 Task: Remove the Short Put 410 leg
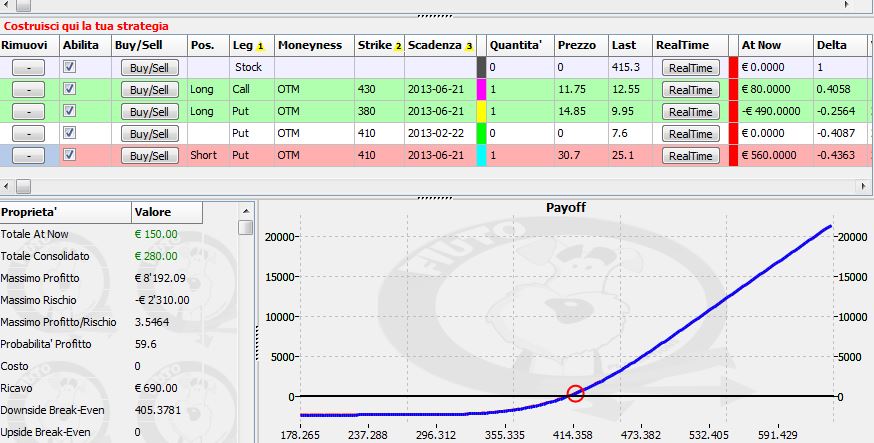[28, 155]
